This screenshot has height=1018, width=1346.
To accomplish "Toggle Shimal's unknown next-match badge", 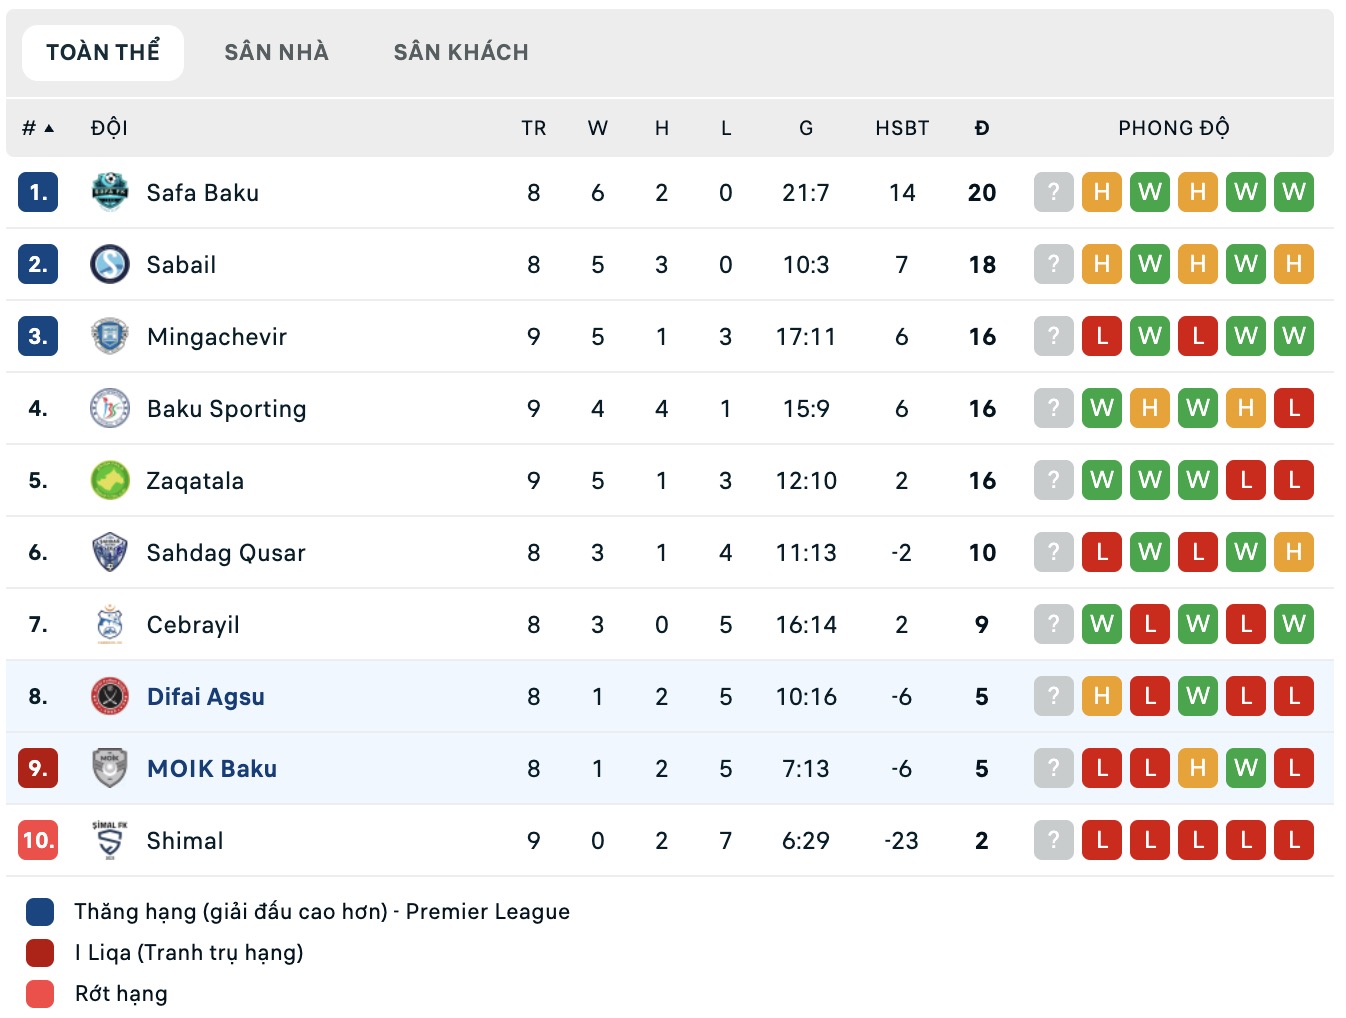I will click(x=1053, y=840).
